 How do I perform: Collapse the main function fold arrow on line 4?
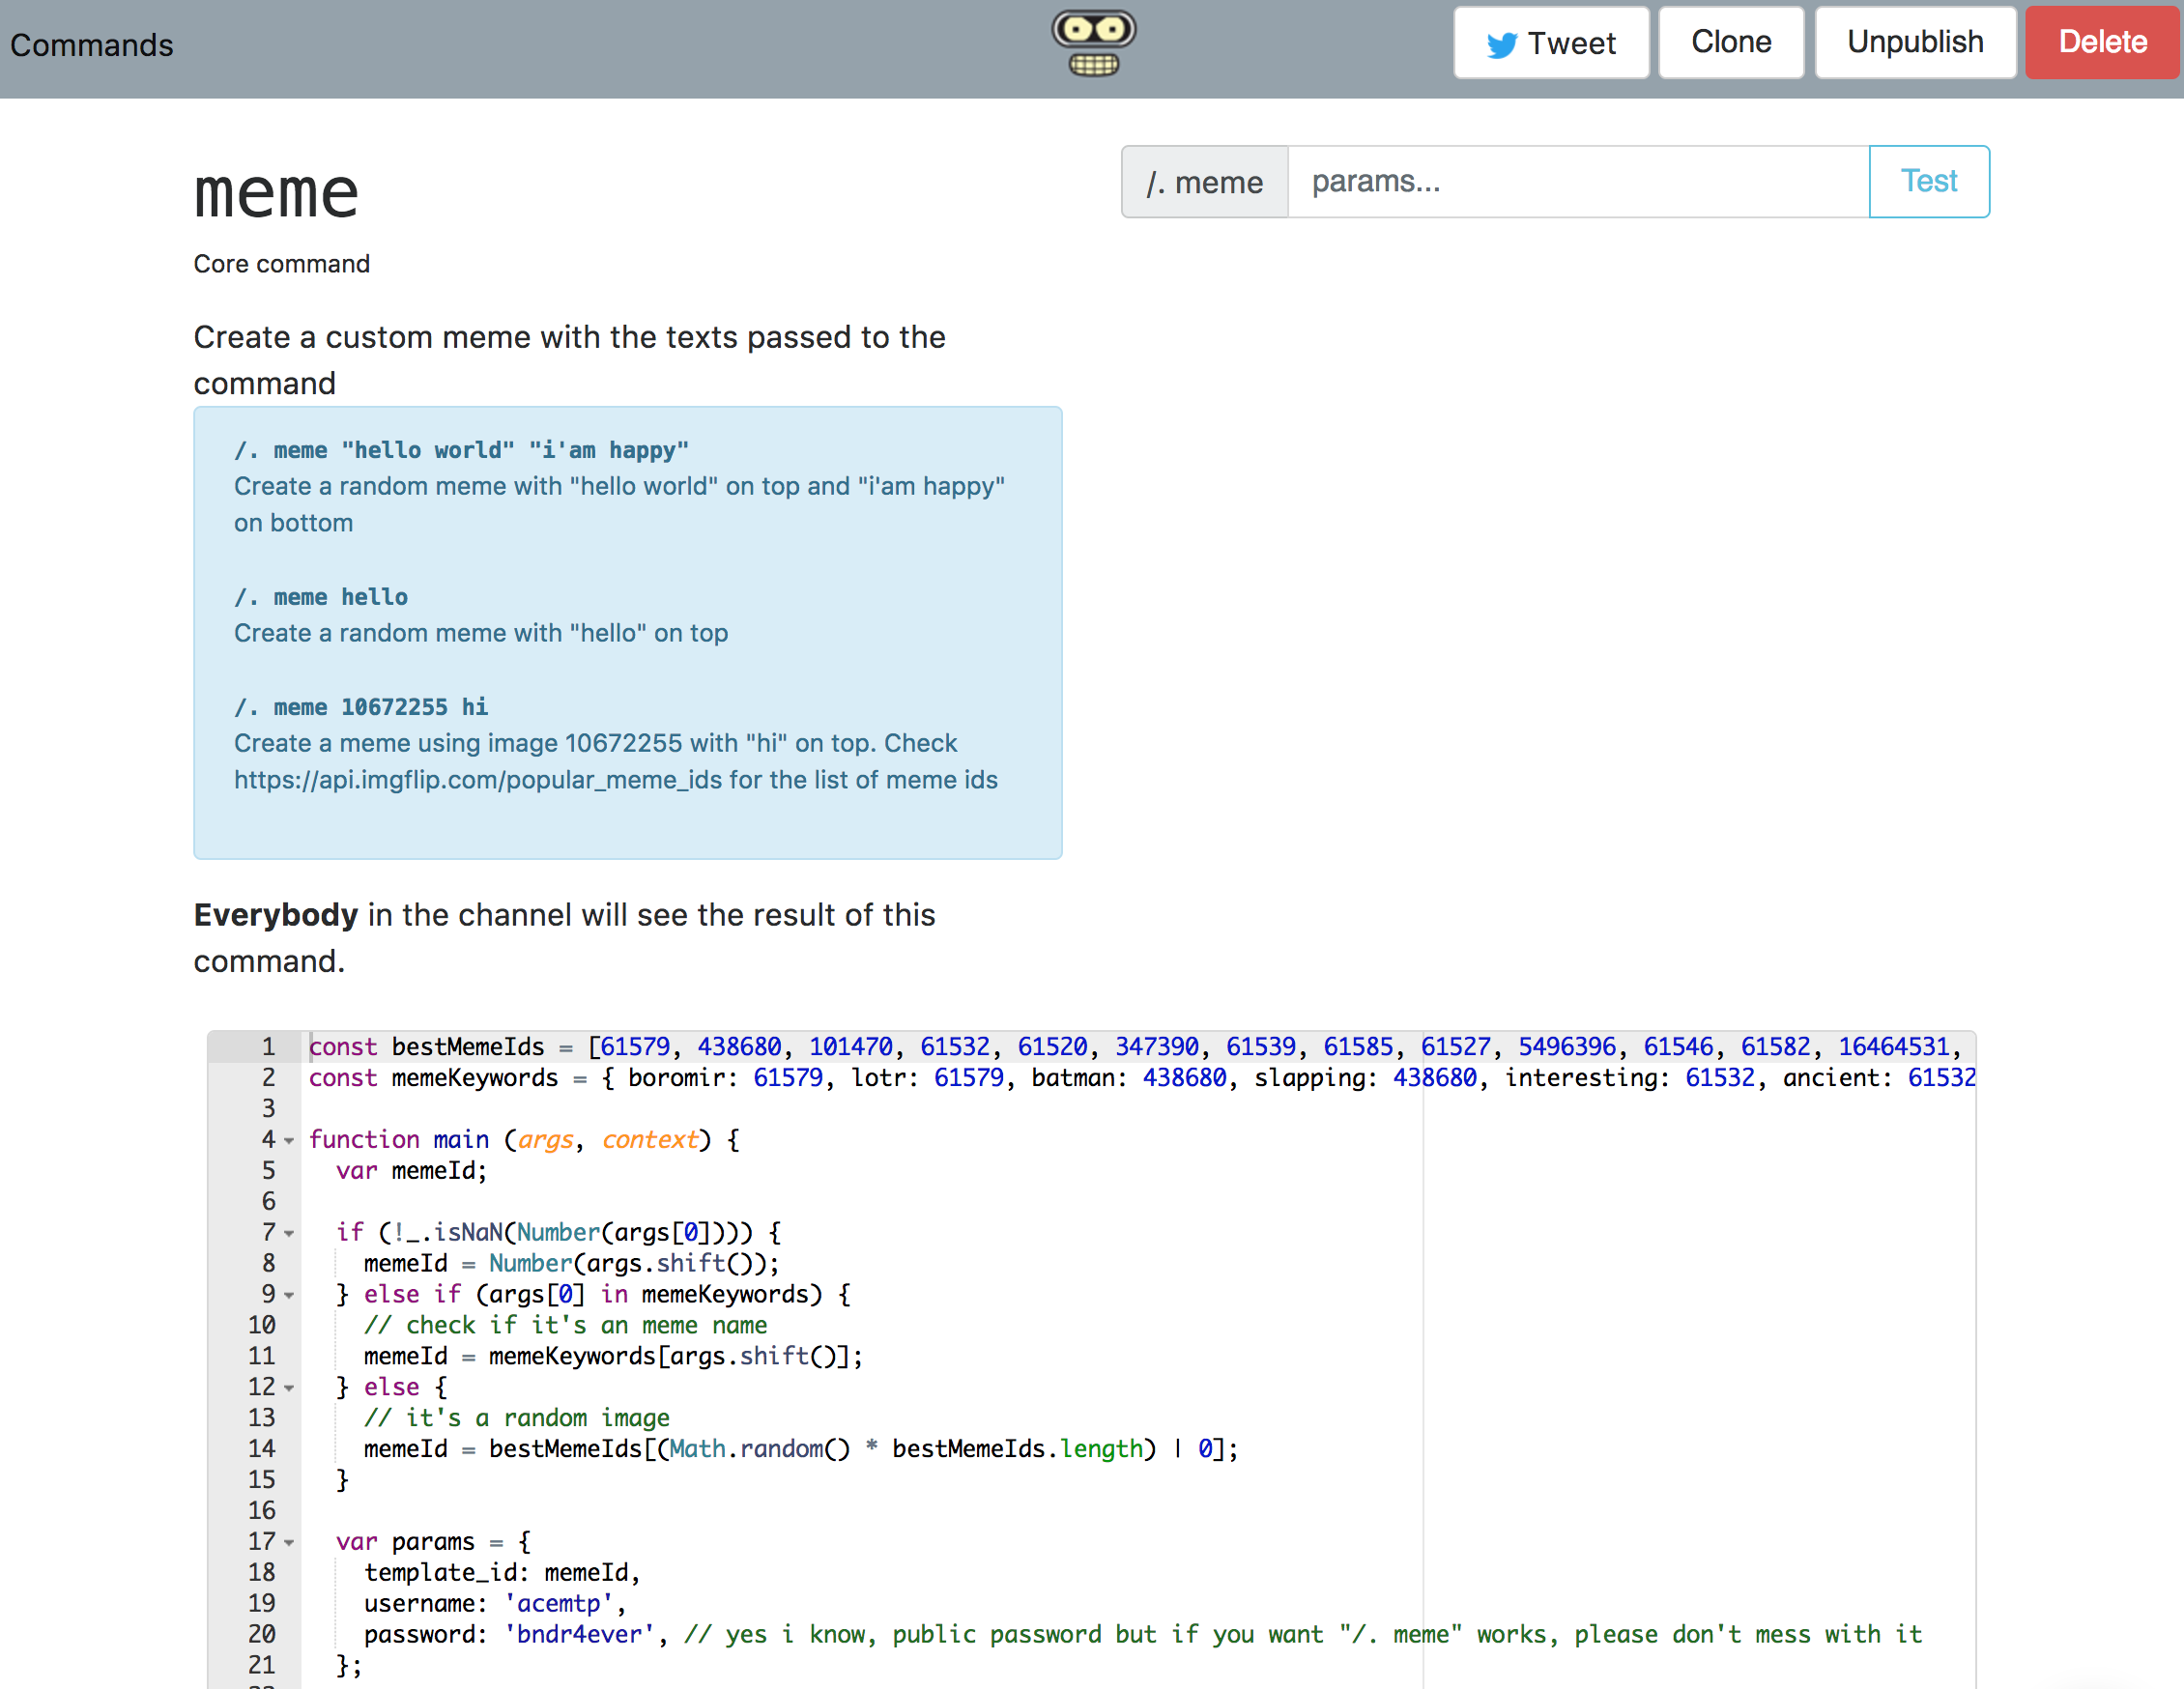click(x=289, y=1140)
